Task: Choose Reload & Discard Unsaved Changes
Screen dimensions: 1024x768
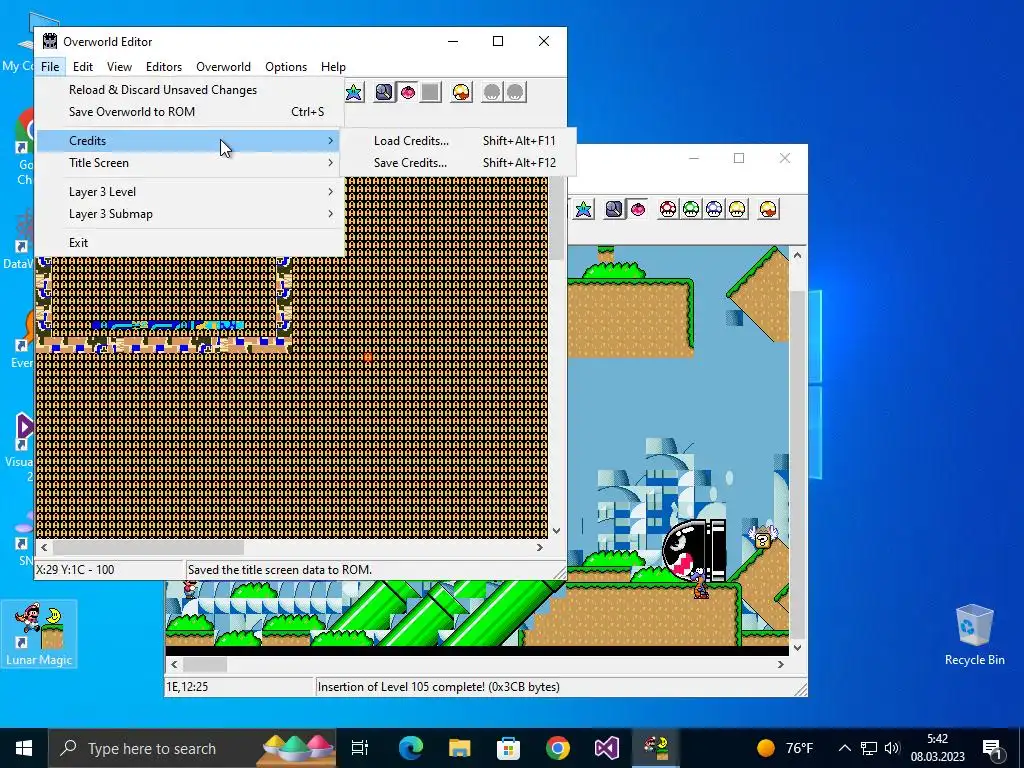Action: click(189, 90)
